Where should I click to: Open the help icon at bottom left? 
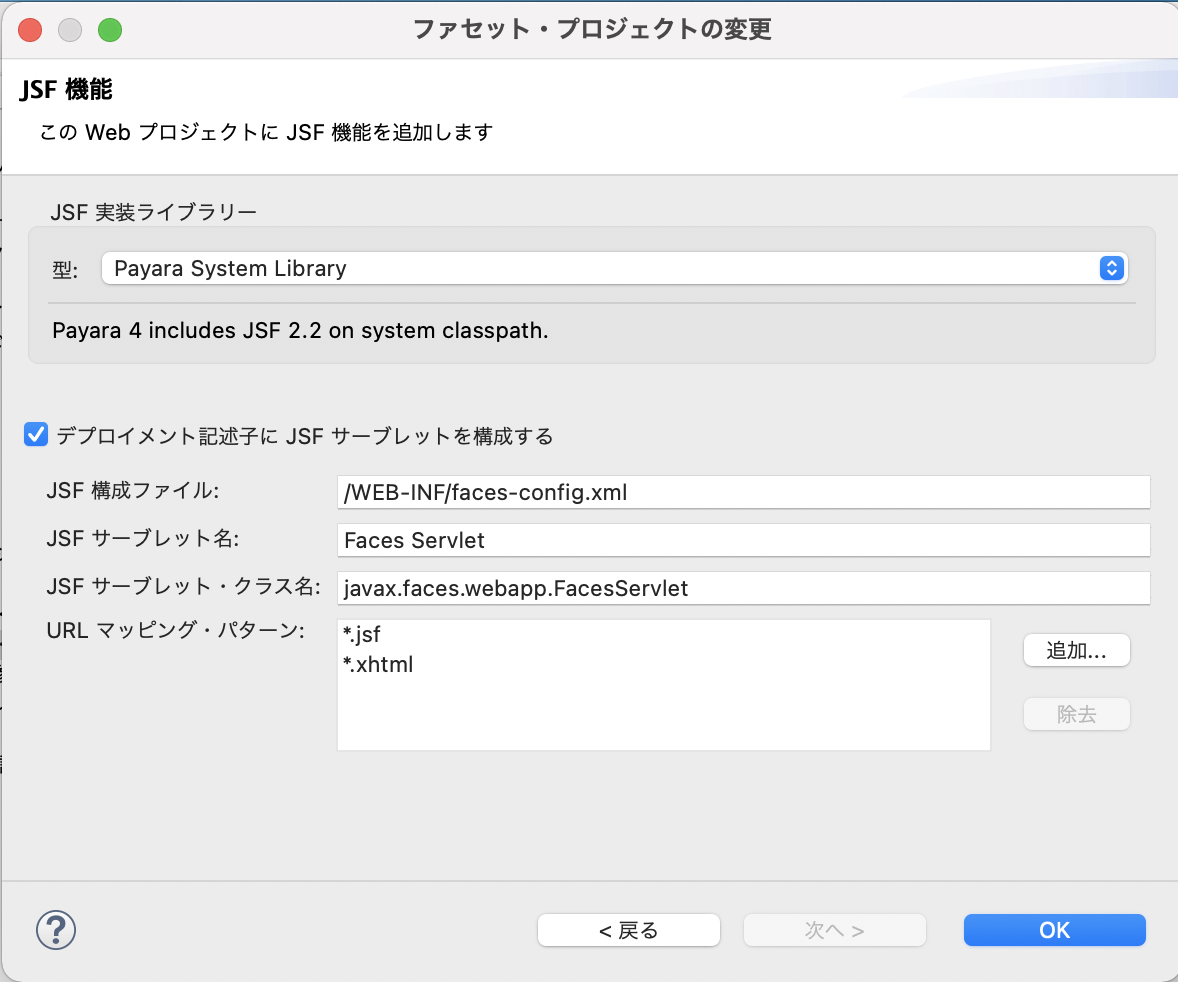point(56,930)
